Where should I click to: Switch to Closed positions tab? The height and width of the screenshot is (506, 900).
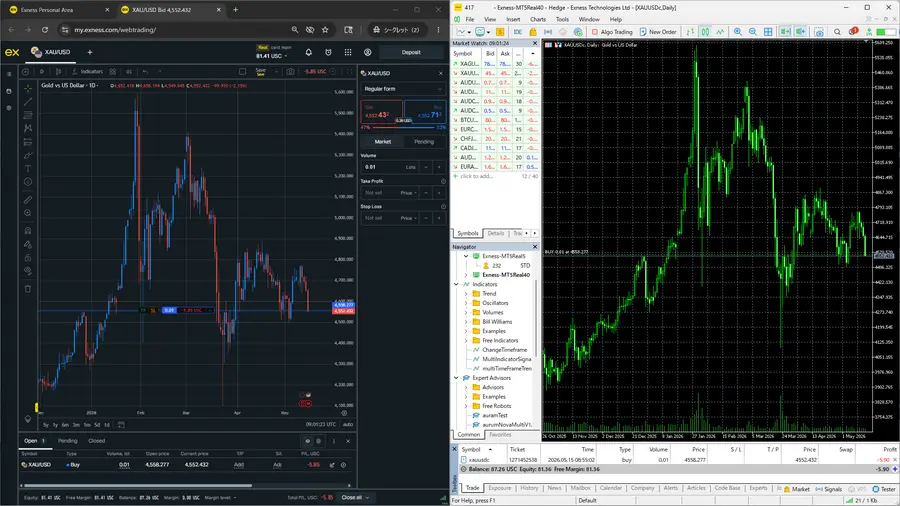point(96,441)
